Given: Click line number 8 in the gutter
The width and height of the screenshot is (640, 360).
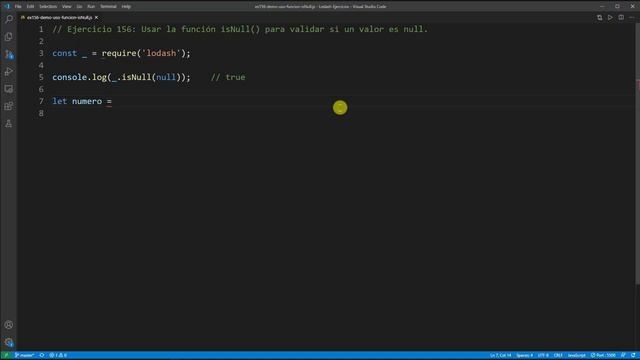Looking at the screenshot, I should [41, 113].
